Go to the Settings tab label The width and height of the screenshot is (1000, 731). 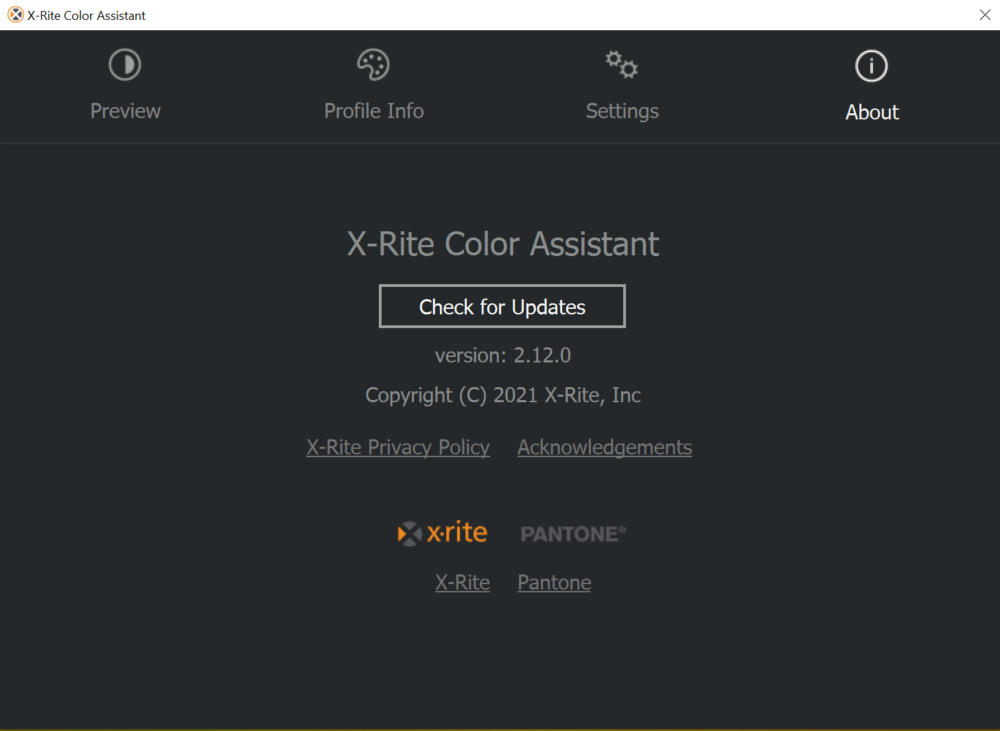622,111
